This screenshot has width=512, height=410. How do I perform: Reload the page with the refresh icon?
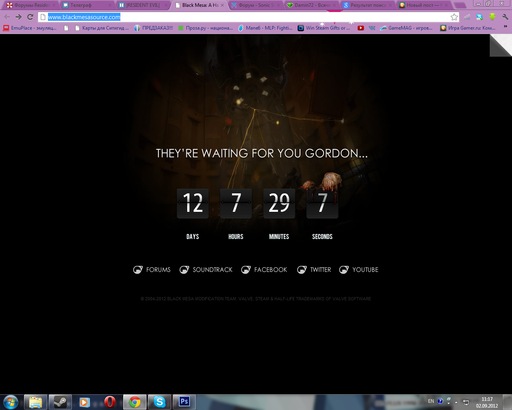tap(30, 17)
